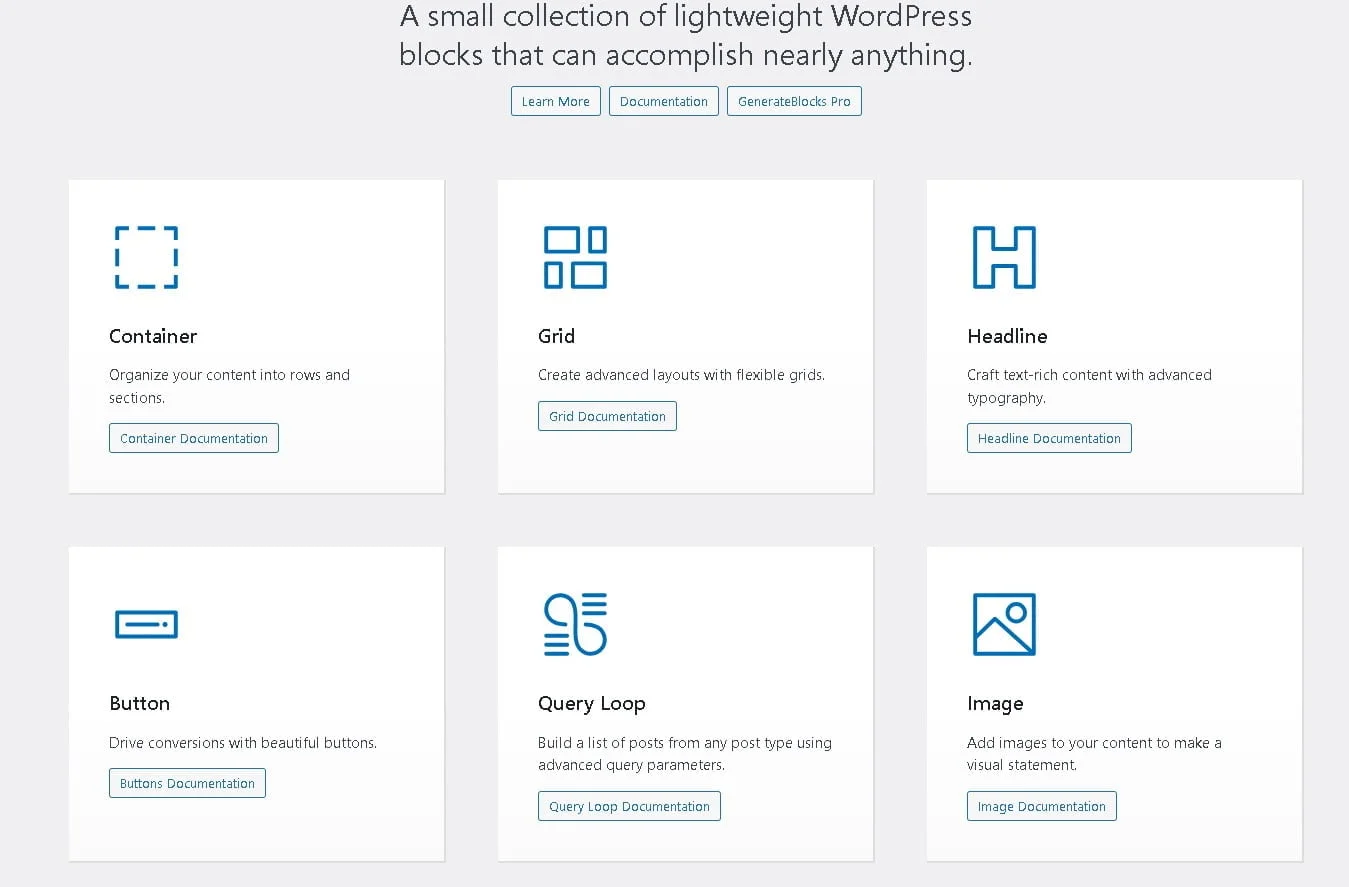Open the main Documentation page
Viewport: 1349px width, 887px height.
663,101
